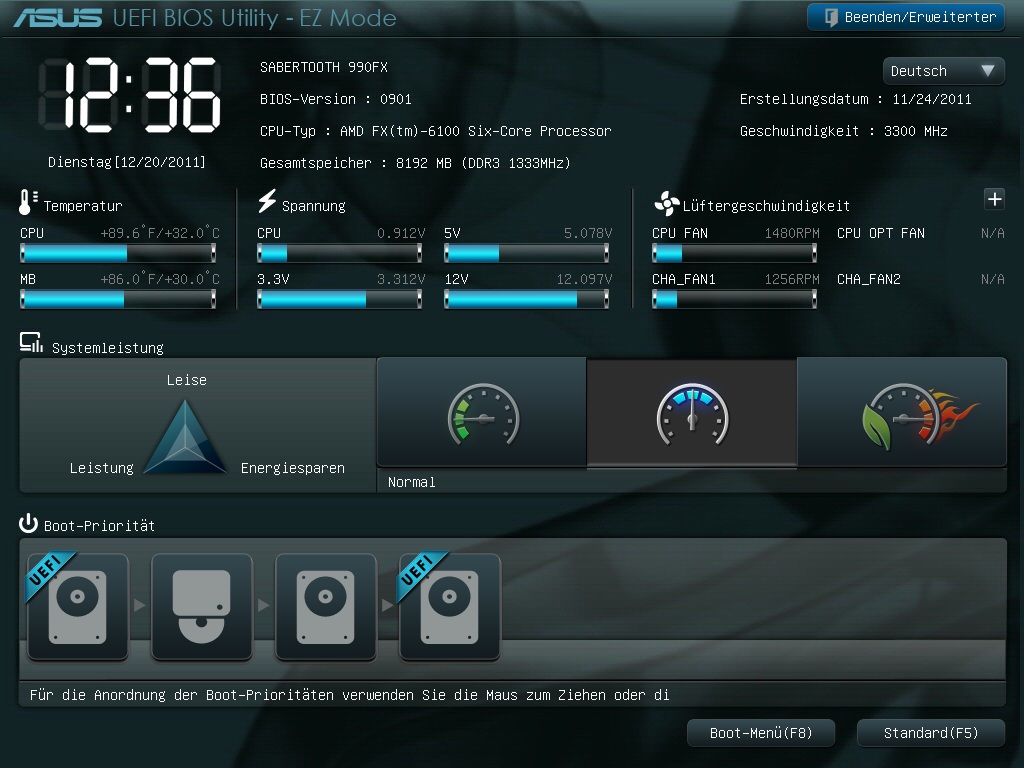This screenshot has height=768, width=1024.
Task: Click the SABERTOOTH 990FX text
Action: (x=324, y=67)
